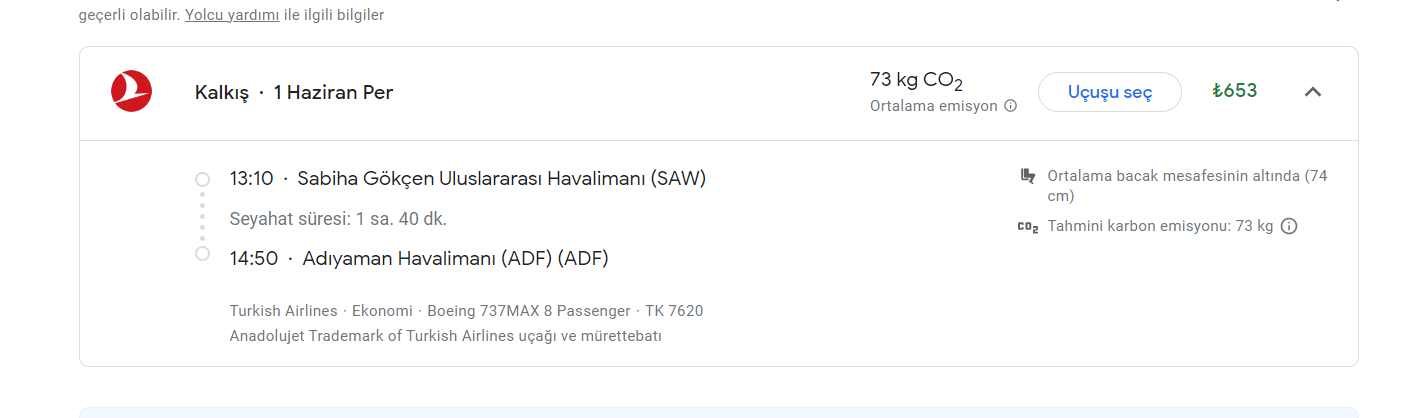1423x418 pixels.
Task: Click Sabiha Gökçen Uluslararası Havalimanı (SAW) text
Action: [502, 179]
